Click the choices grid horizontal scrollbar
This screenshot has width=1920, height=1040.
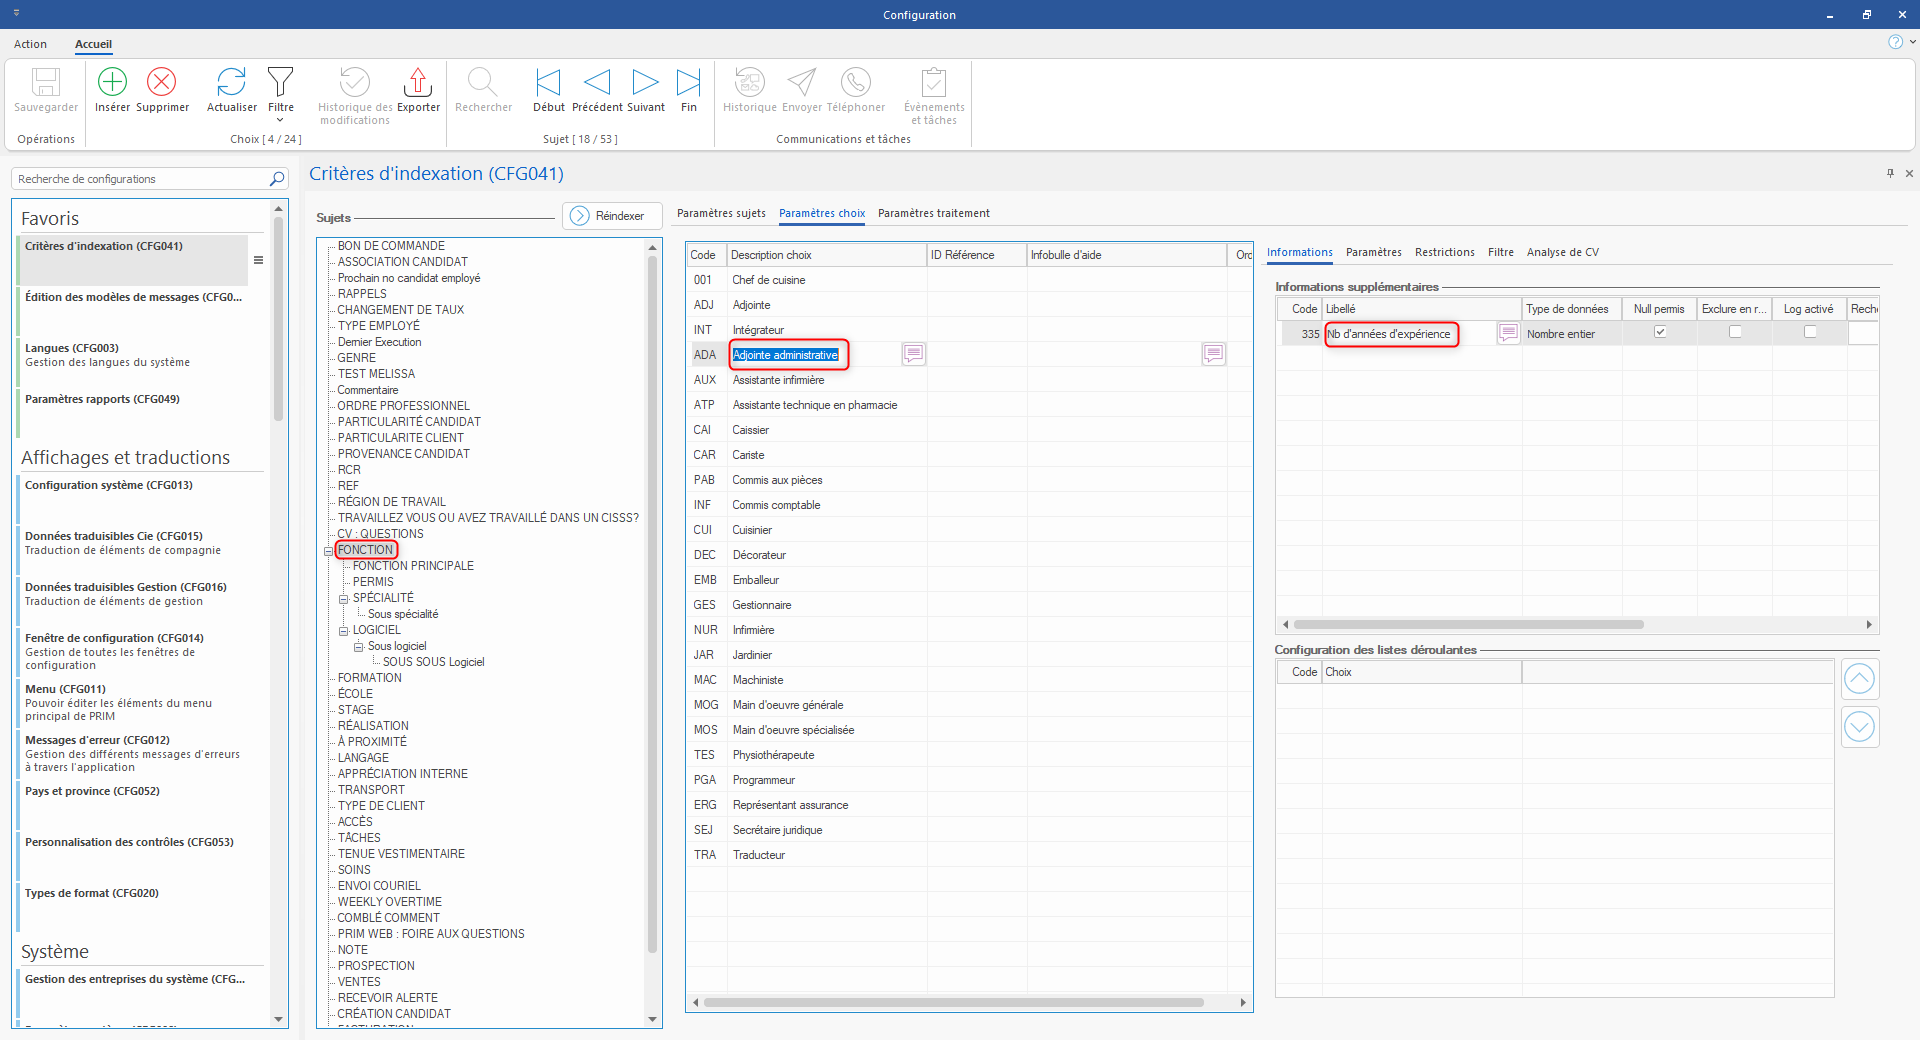pyautogui.click(x=953, y=1002)
